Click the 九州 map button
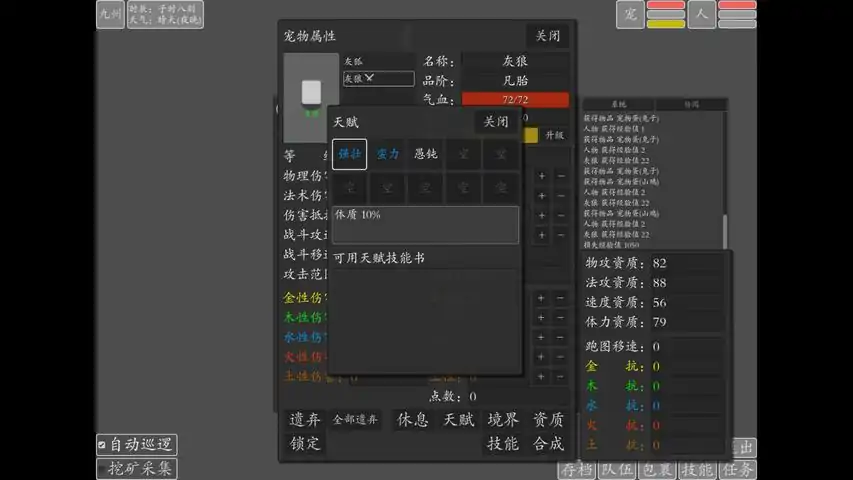The width and height of the screenshot is (853, 480). 110,14
